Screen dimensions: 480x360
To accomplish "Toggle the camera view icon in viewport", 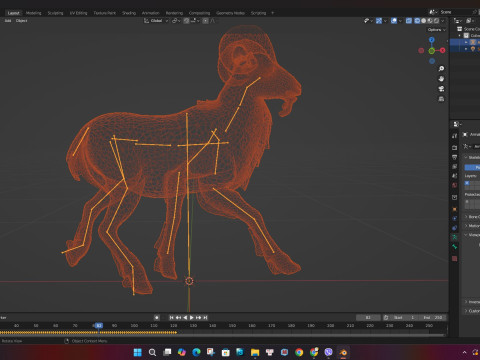I will tap(441, 89).
